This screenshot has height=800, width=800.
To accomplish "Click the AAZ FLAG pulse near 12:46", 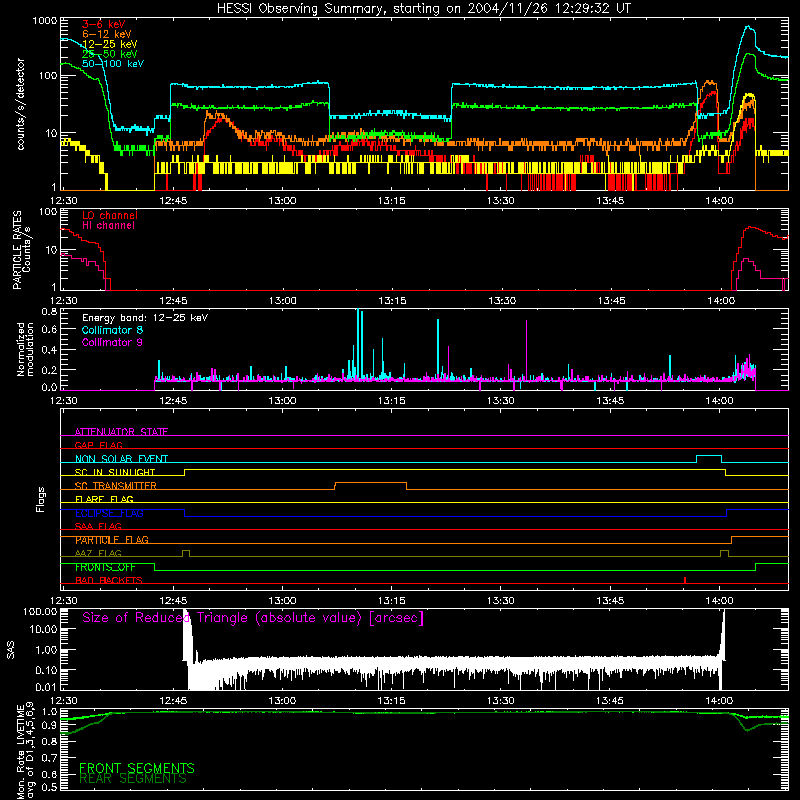I will pyautogui.click(x=186, y=551).
